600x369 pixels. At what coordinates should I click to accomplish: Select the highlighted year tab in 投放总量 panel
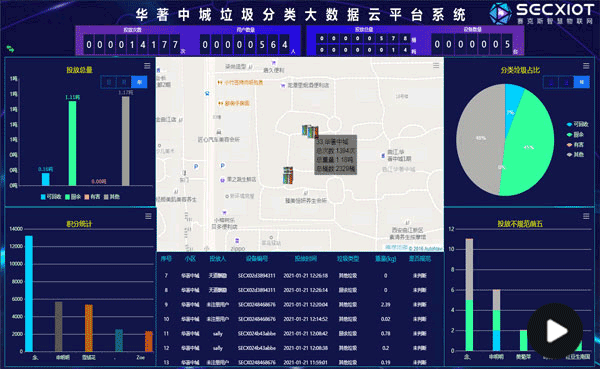139,82
